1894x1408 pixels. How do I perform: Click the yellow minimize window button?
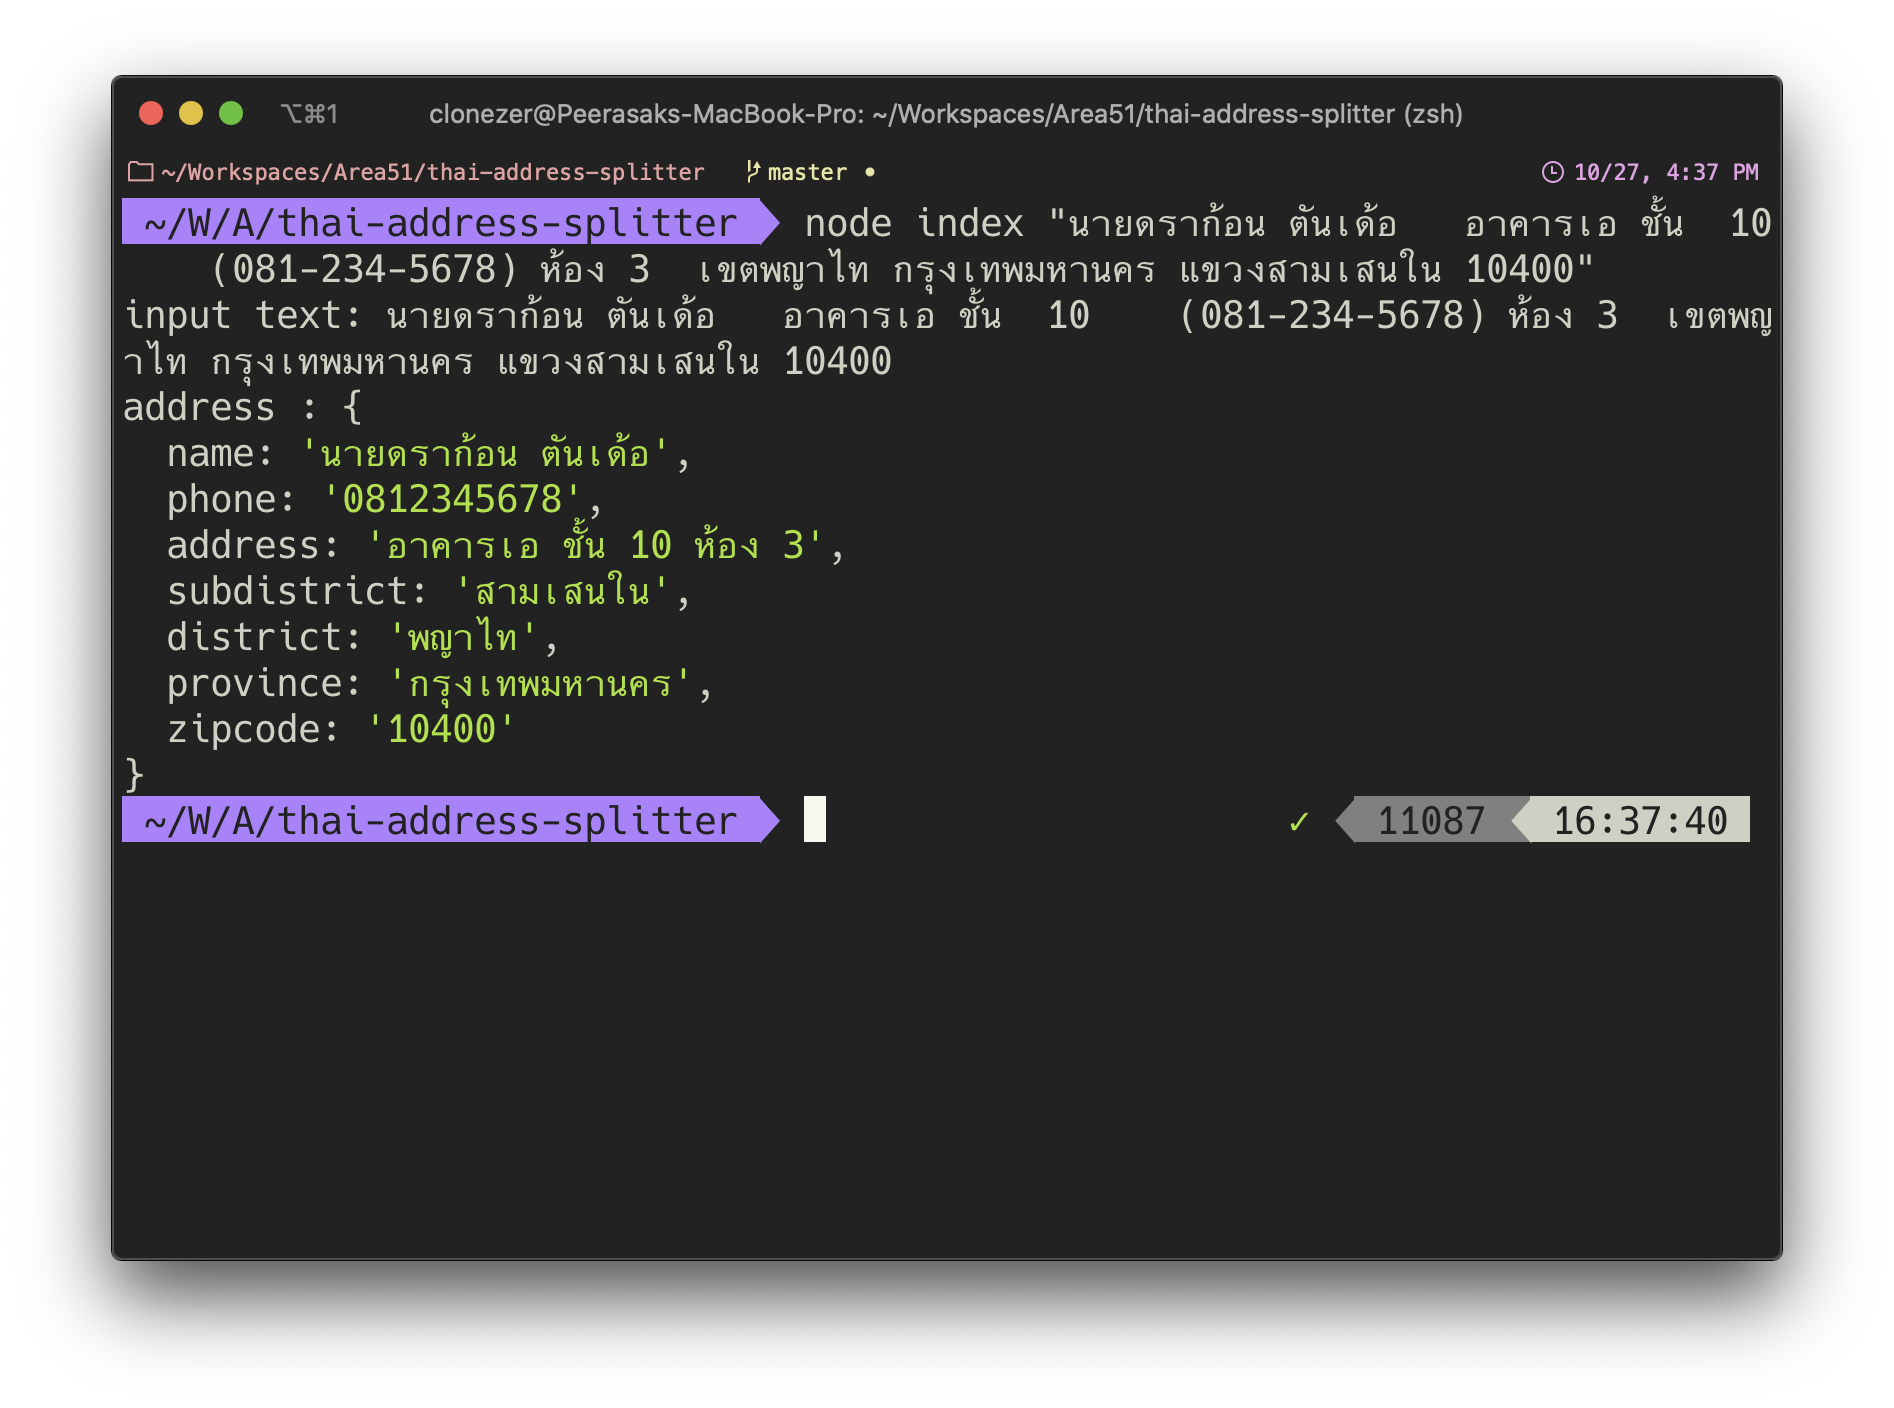pyautogui.click(x=191, y=113)
